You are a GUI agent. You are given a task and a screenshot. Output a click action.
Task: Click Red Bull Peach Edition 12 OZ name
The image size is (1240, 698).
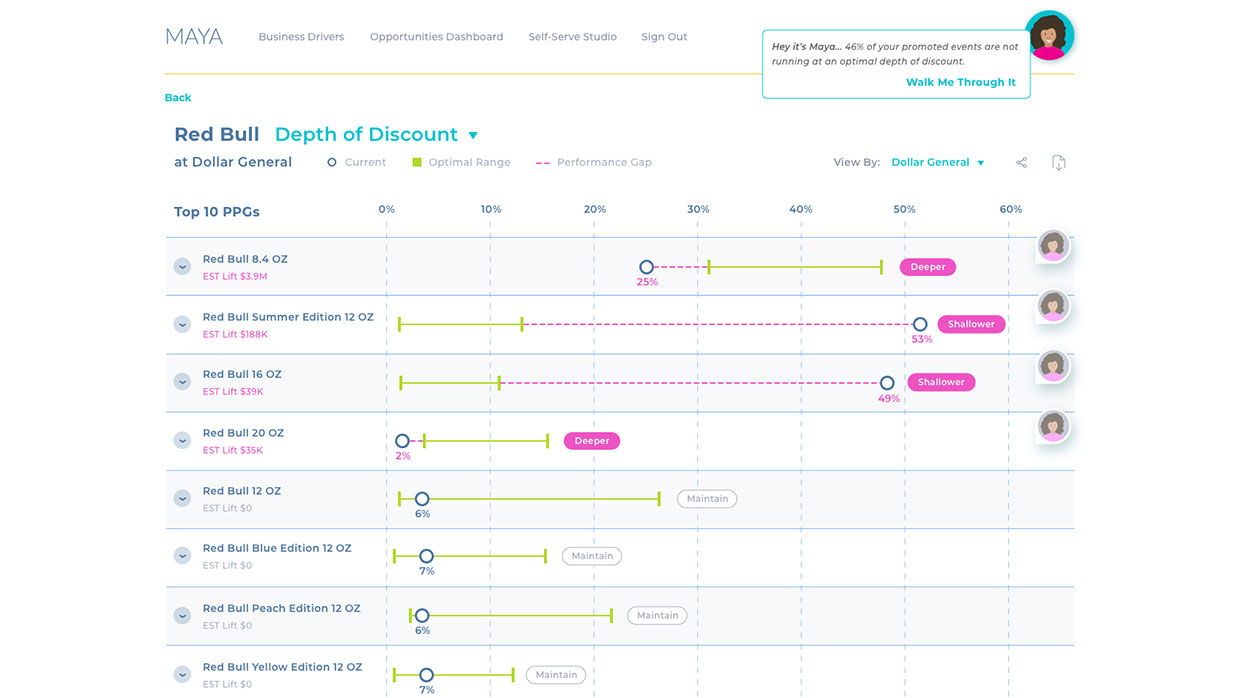point(281,608)
